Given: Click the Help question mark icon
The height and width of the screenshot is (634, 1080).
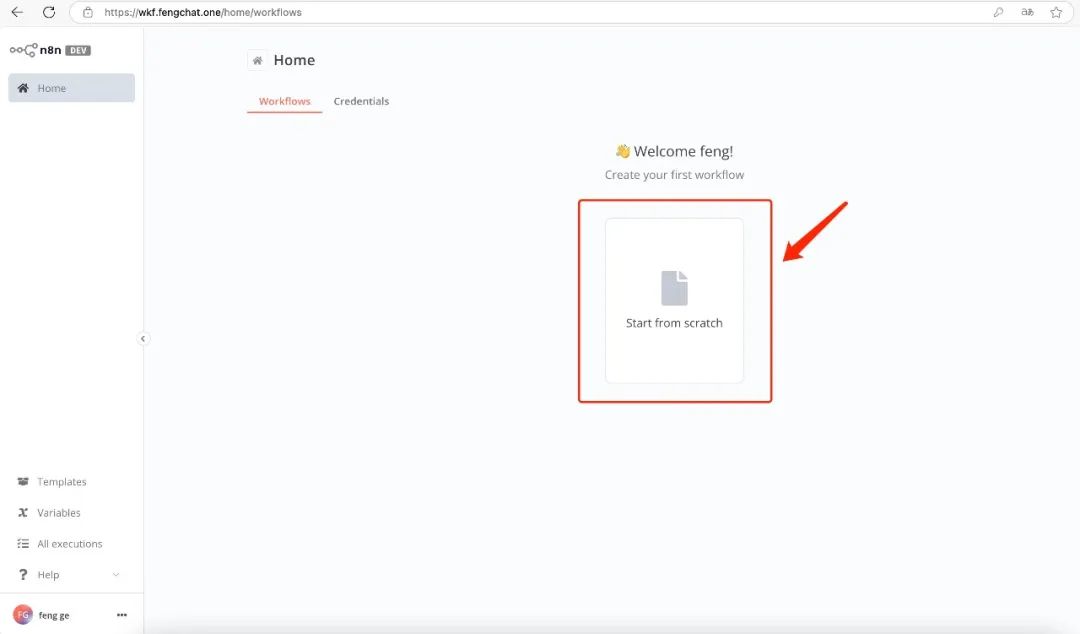Looking at the screenshot, I should (x=23, y=575).
